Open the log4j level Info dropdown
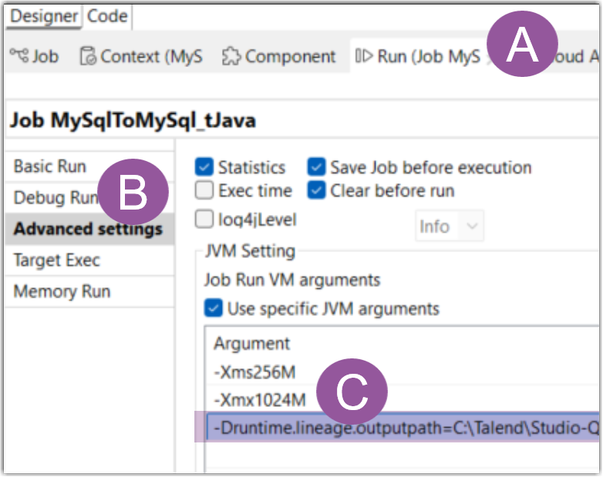Screen dimensions: 603x477 [449, 226]
